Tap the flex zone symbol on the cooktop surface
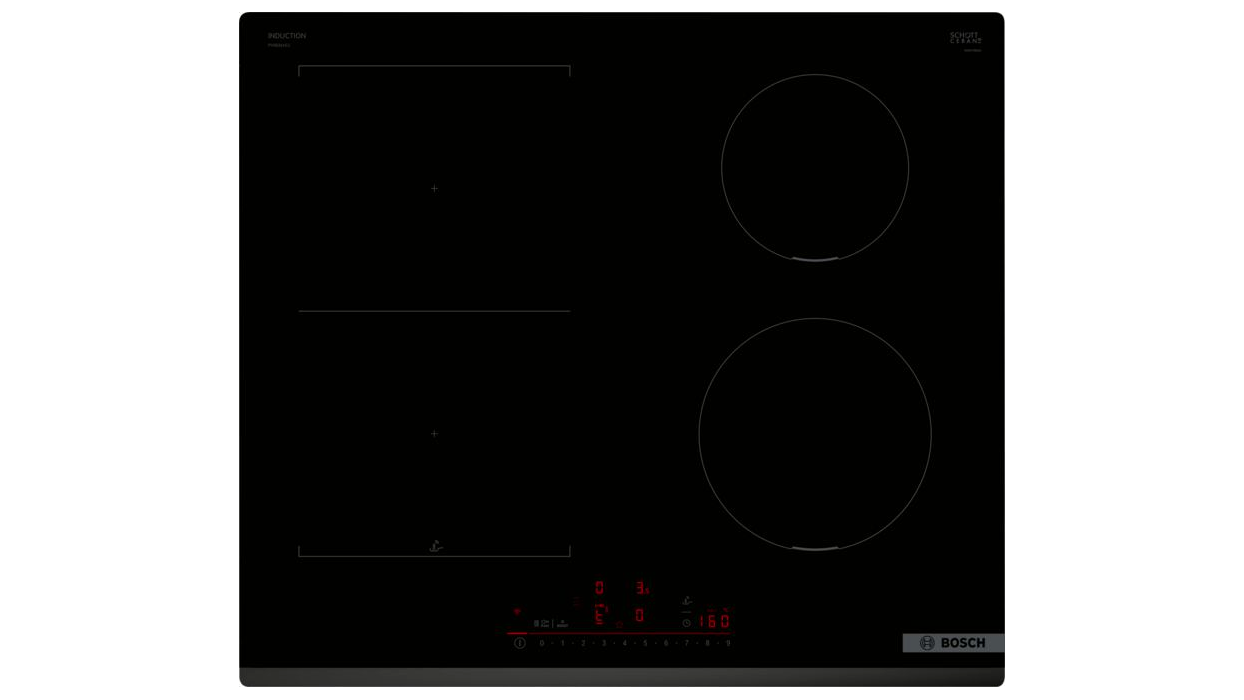This screenshot has height=700, width=1244. 435,546
